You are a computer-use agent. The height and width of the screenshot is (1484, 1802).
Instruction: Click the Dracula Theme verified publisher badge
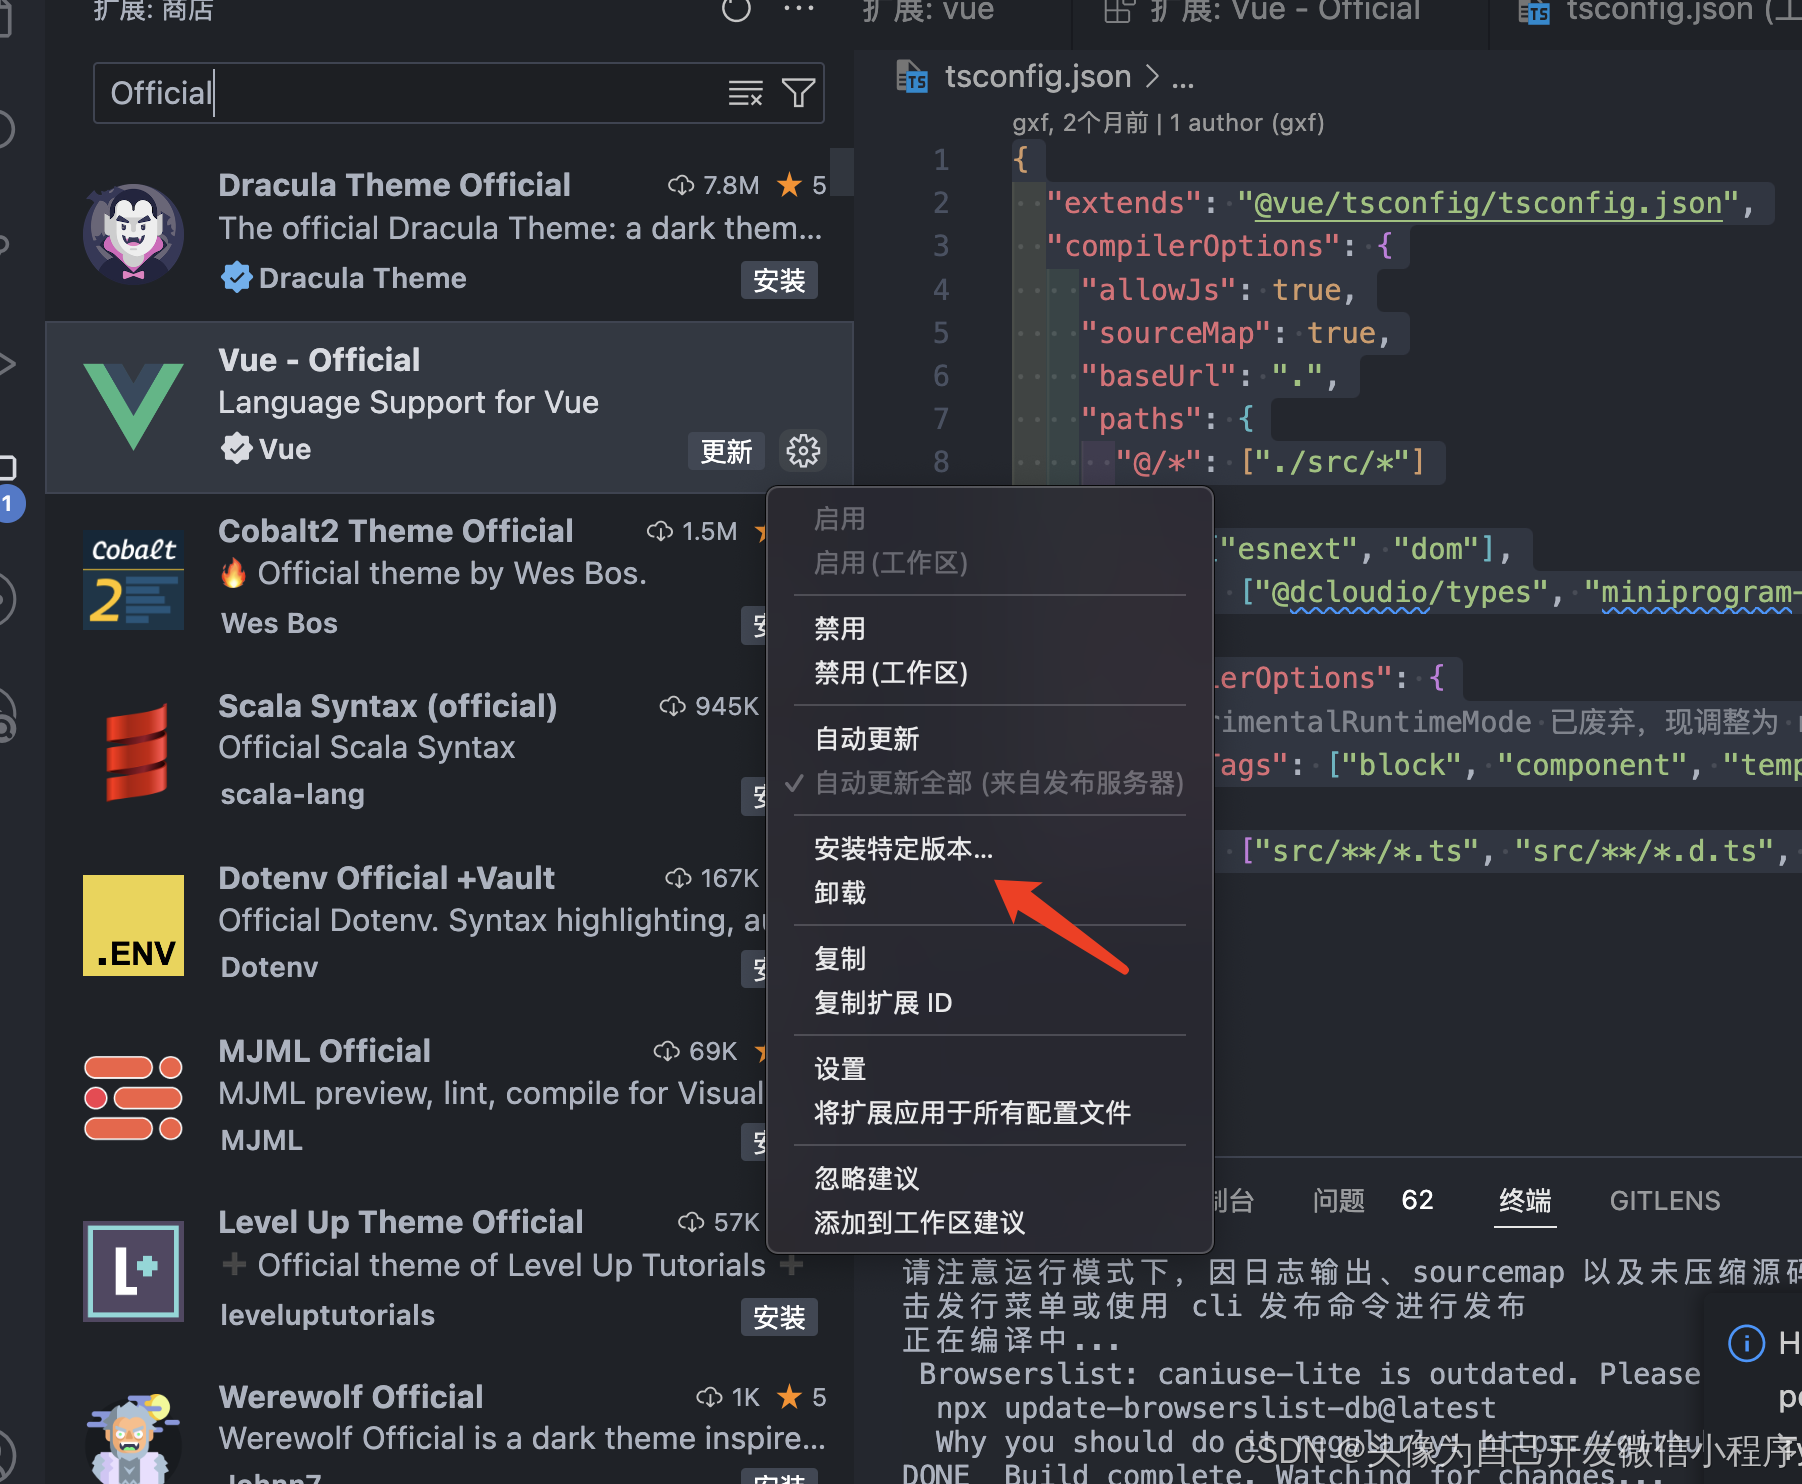pyautogui.click(x=237, y=278)
